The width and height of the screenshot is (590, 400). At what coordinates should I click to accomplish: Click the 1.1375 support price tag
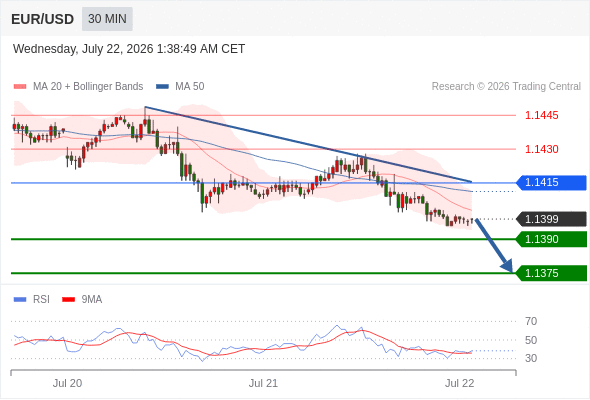tap(551, 273)
